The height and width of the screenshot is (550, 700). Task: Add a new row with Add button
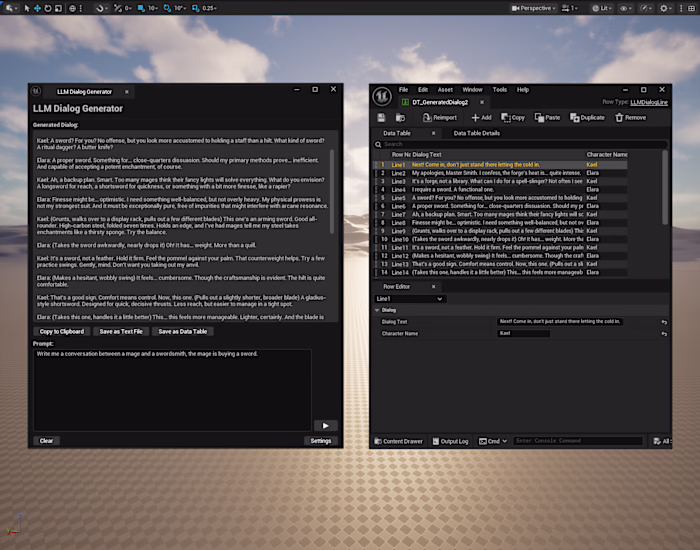[x=481, y=117]
